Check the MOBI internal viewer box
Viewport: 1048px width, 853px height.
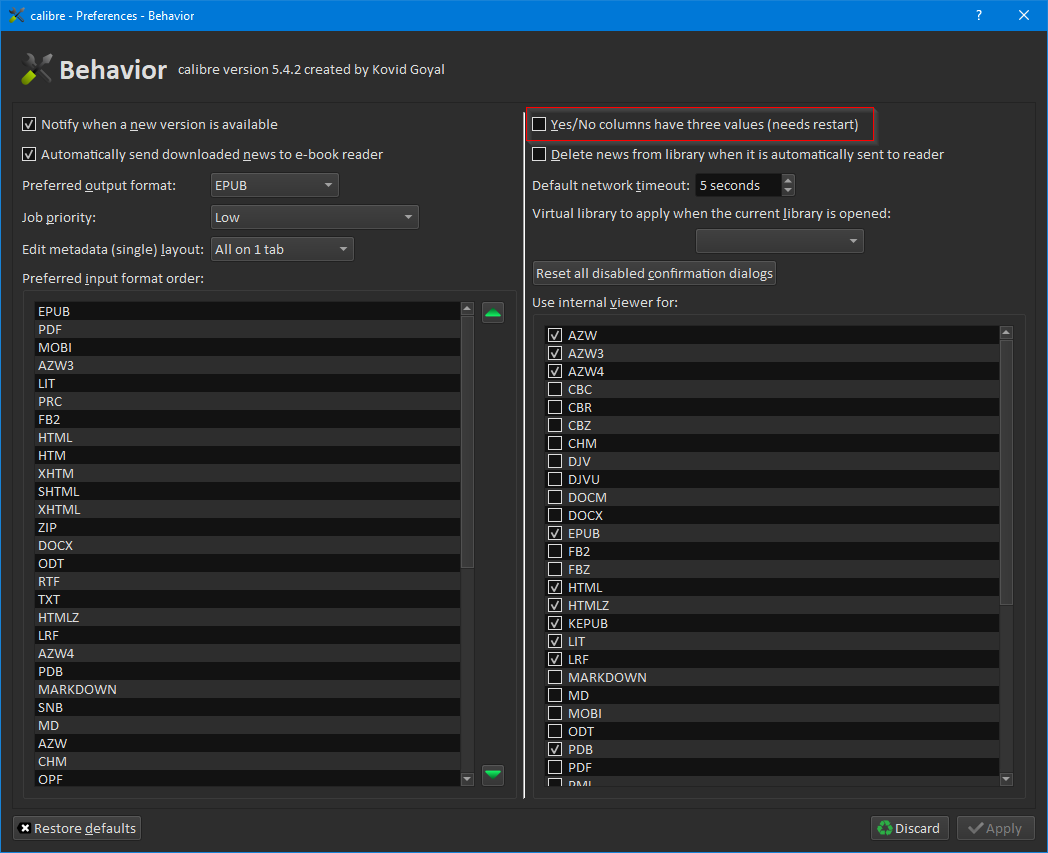point(555,713)
